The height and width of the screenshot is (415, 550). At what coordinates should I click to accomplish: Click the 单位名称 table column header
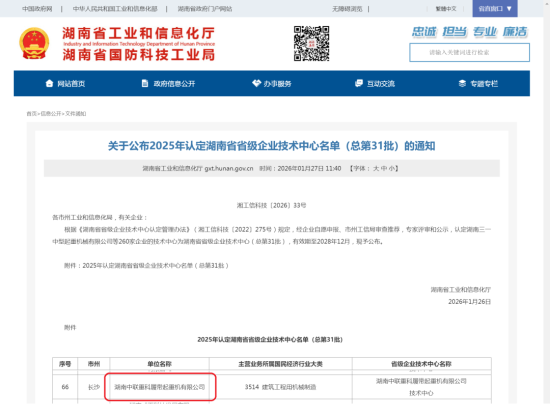160,364
